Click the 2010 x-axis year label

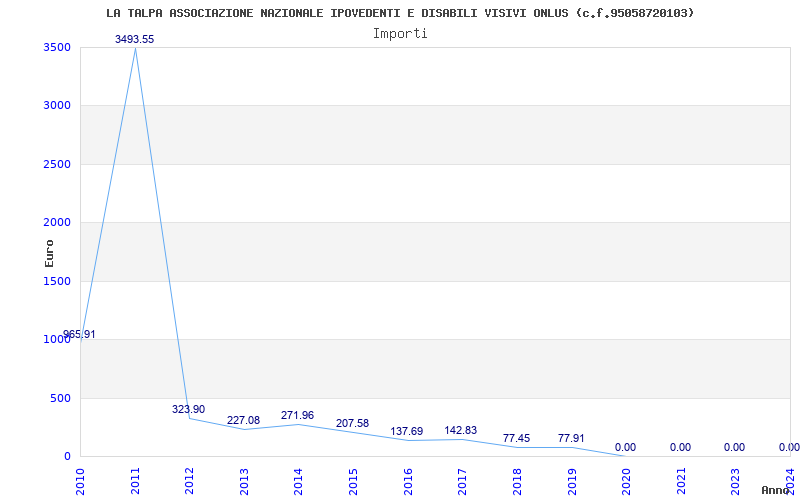[81, 482]
